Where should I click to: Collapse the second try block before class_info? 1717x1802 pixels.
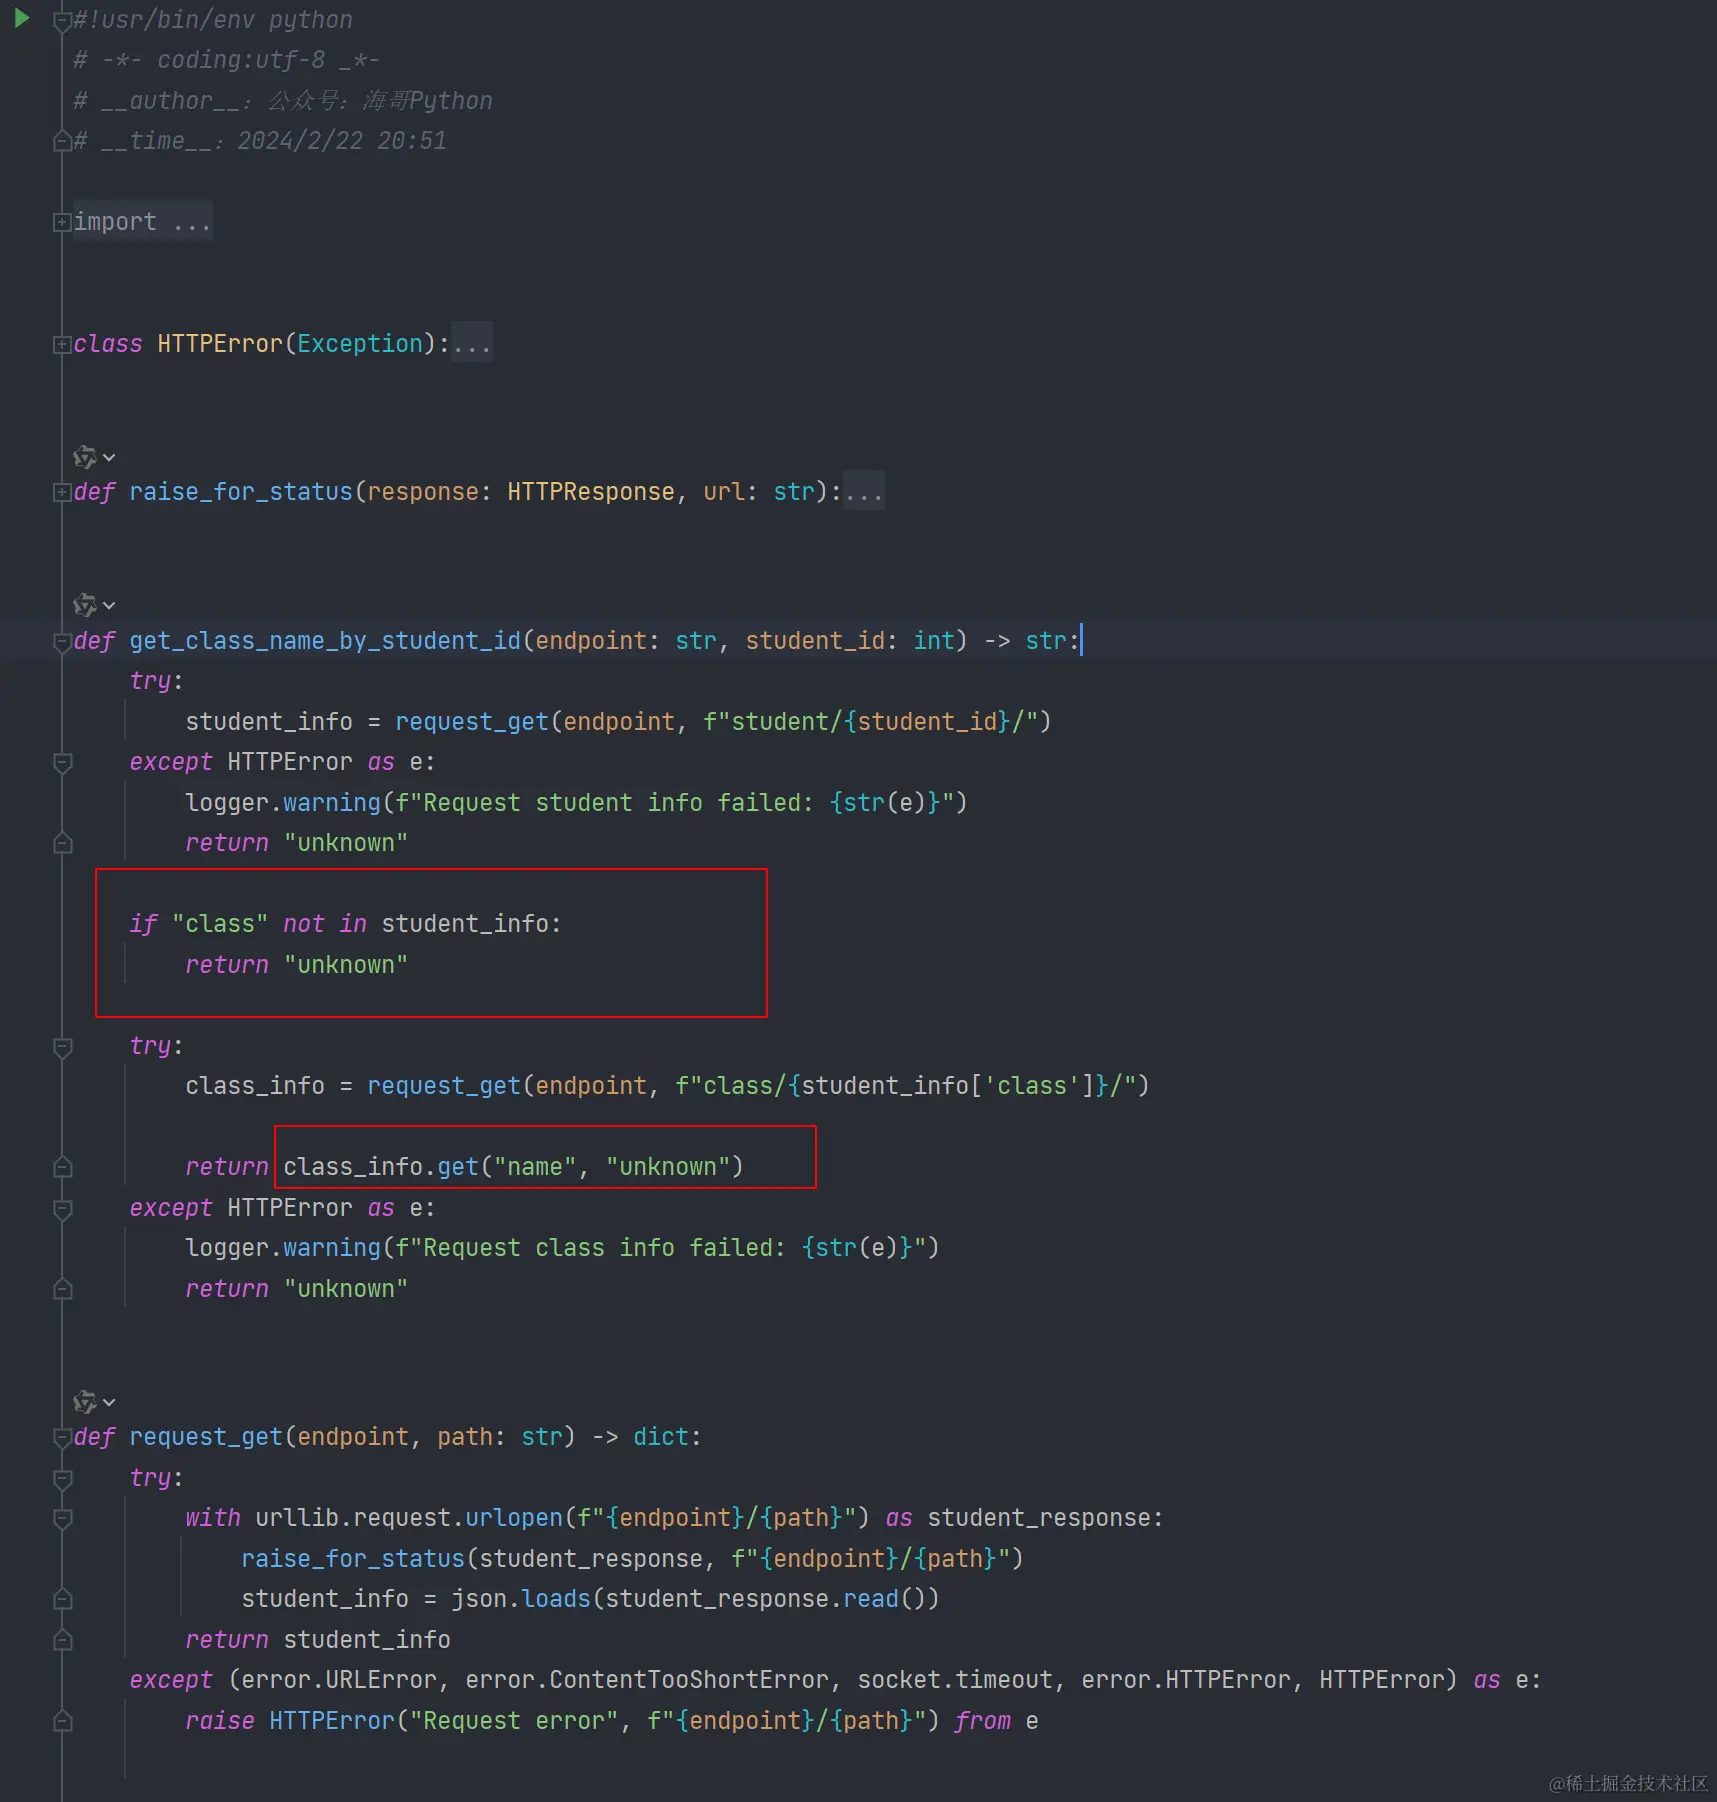coord(62,1046)
